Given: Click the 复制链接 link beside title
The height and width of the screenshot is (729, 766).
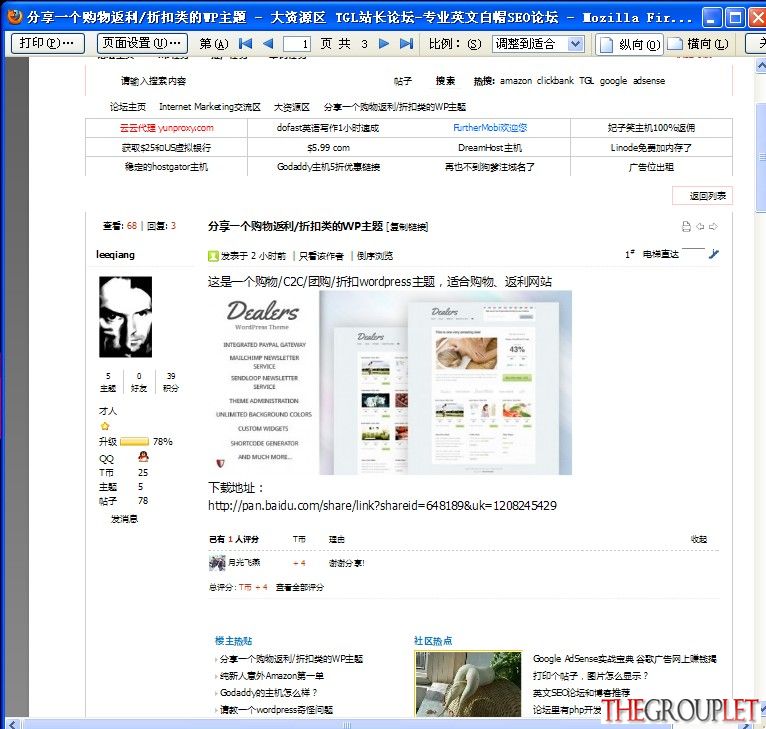Looking at the screenshot, I should (x=407, y=227).
